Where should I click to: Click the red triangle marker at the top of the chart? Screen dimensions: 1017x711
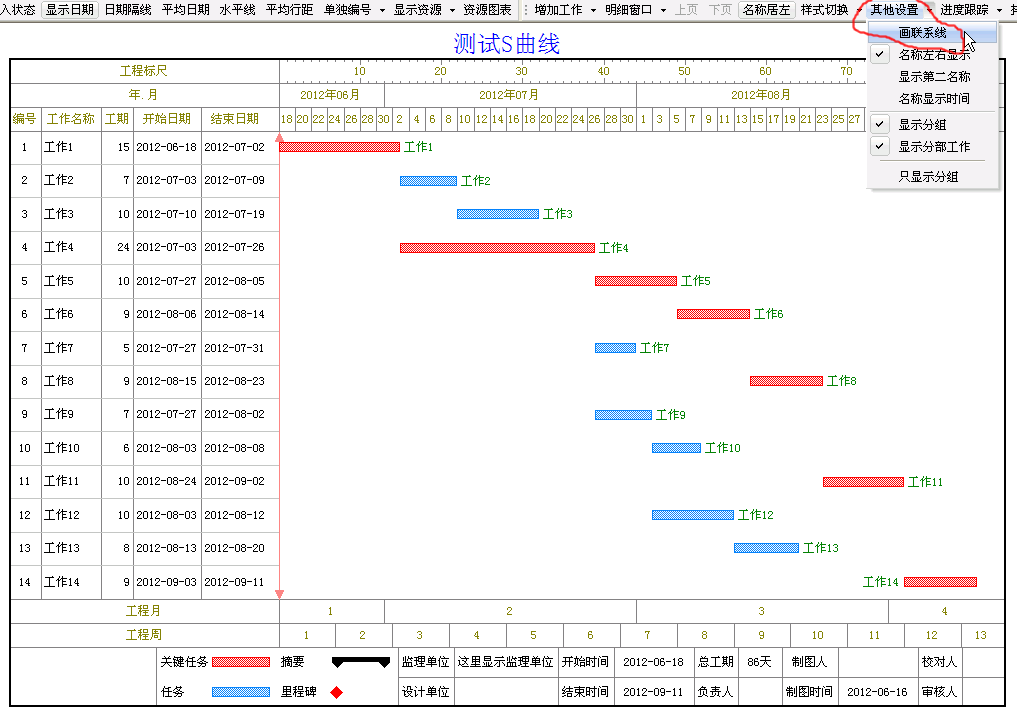(279, 137)
